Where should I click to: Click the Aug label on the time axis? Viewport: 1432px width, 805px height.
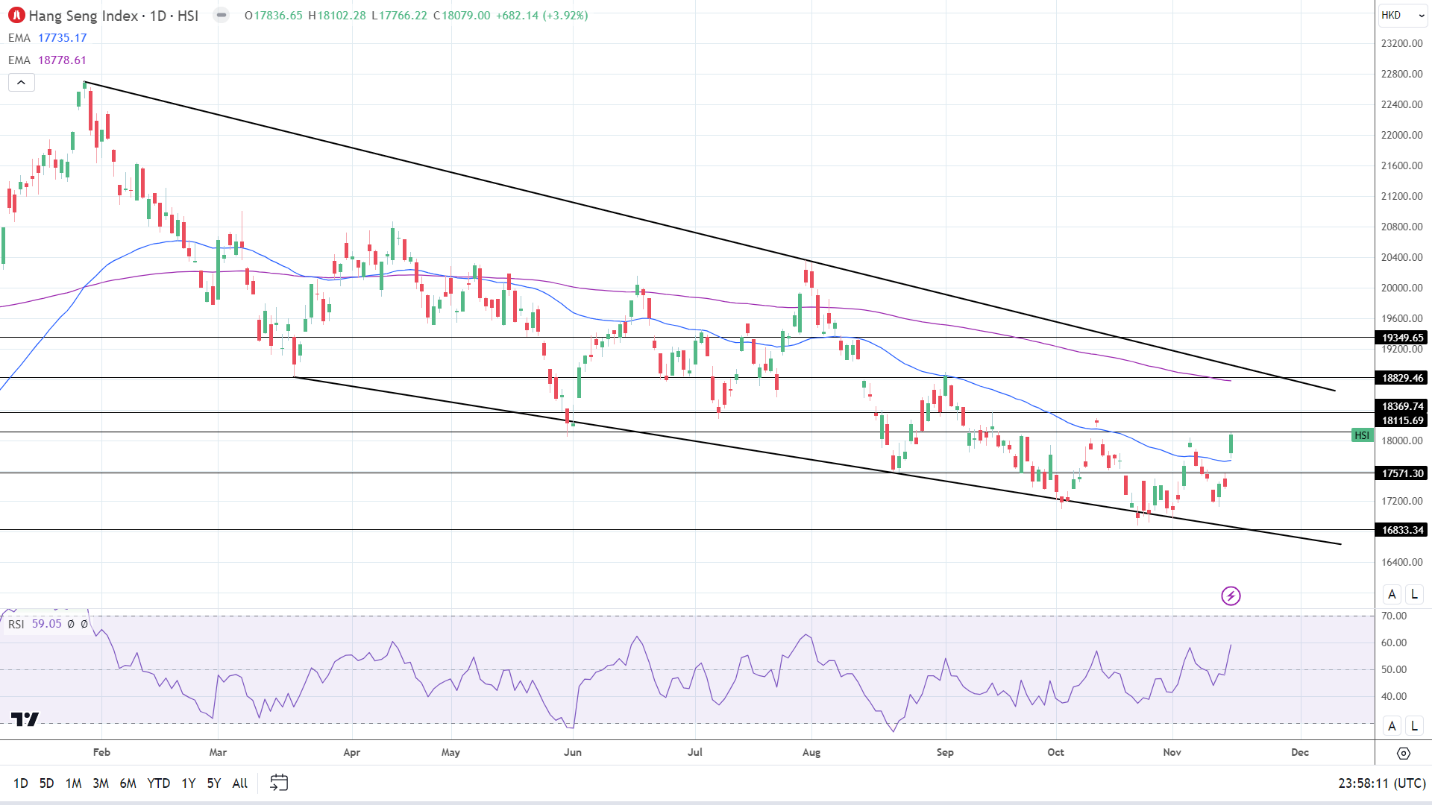click(x=811, y=752)
